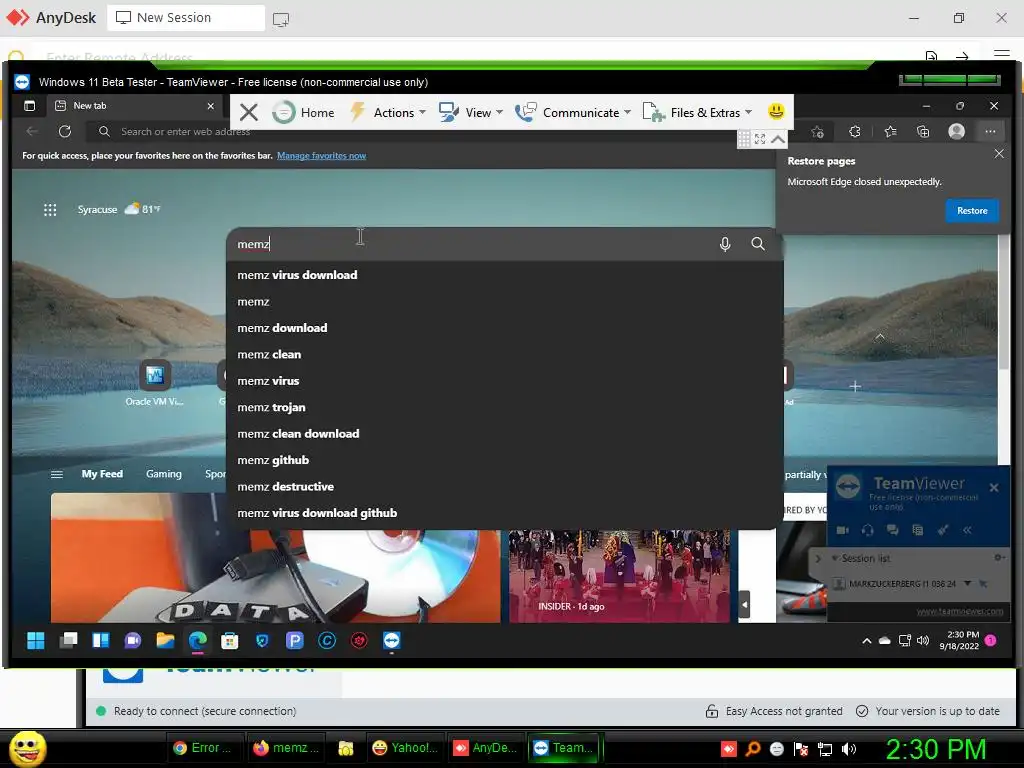This screenshot has width=1024, height=768.
Task: Click the grid handle icon under the TeamViewer toolbar
Action: pyautogui.click(x=744, y=139)
